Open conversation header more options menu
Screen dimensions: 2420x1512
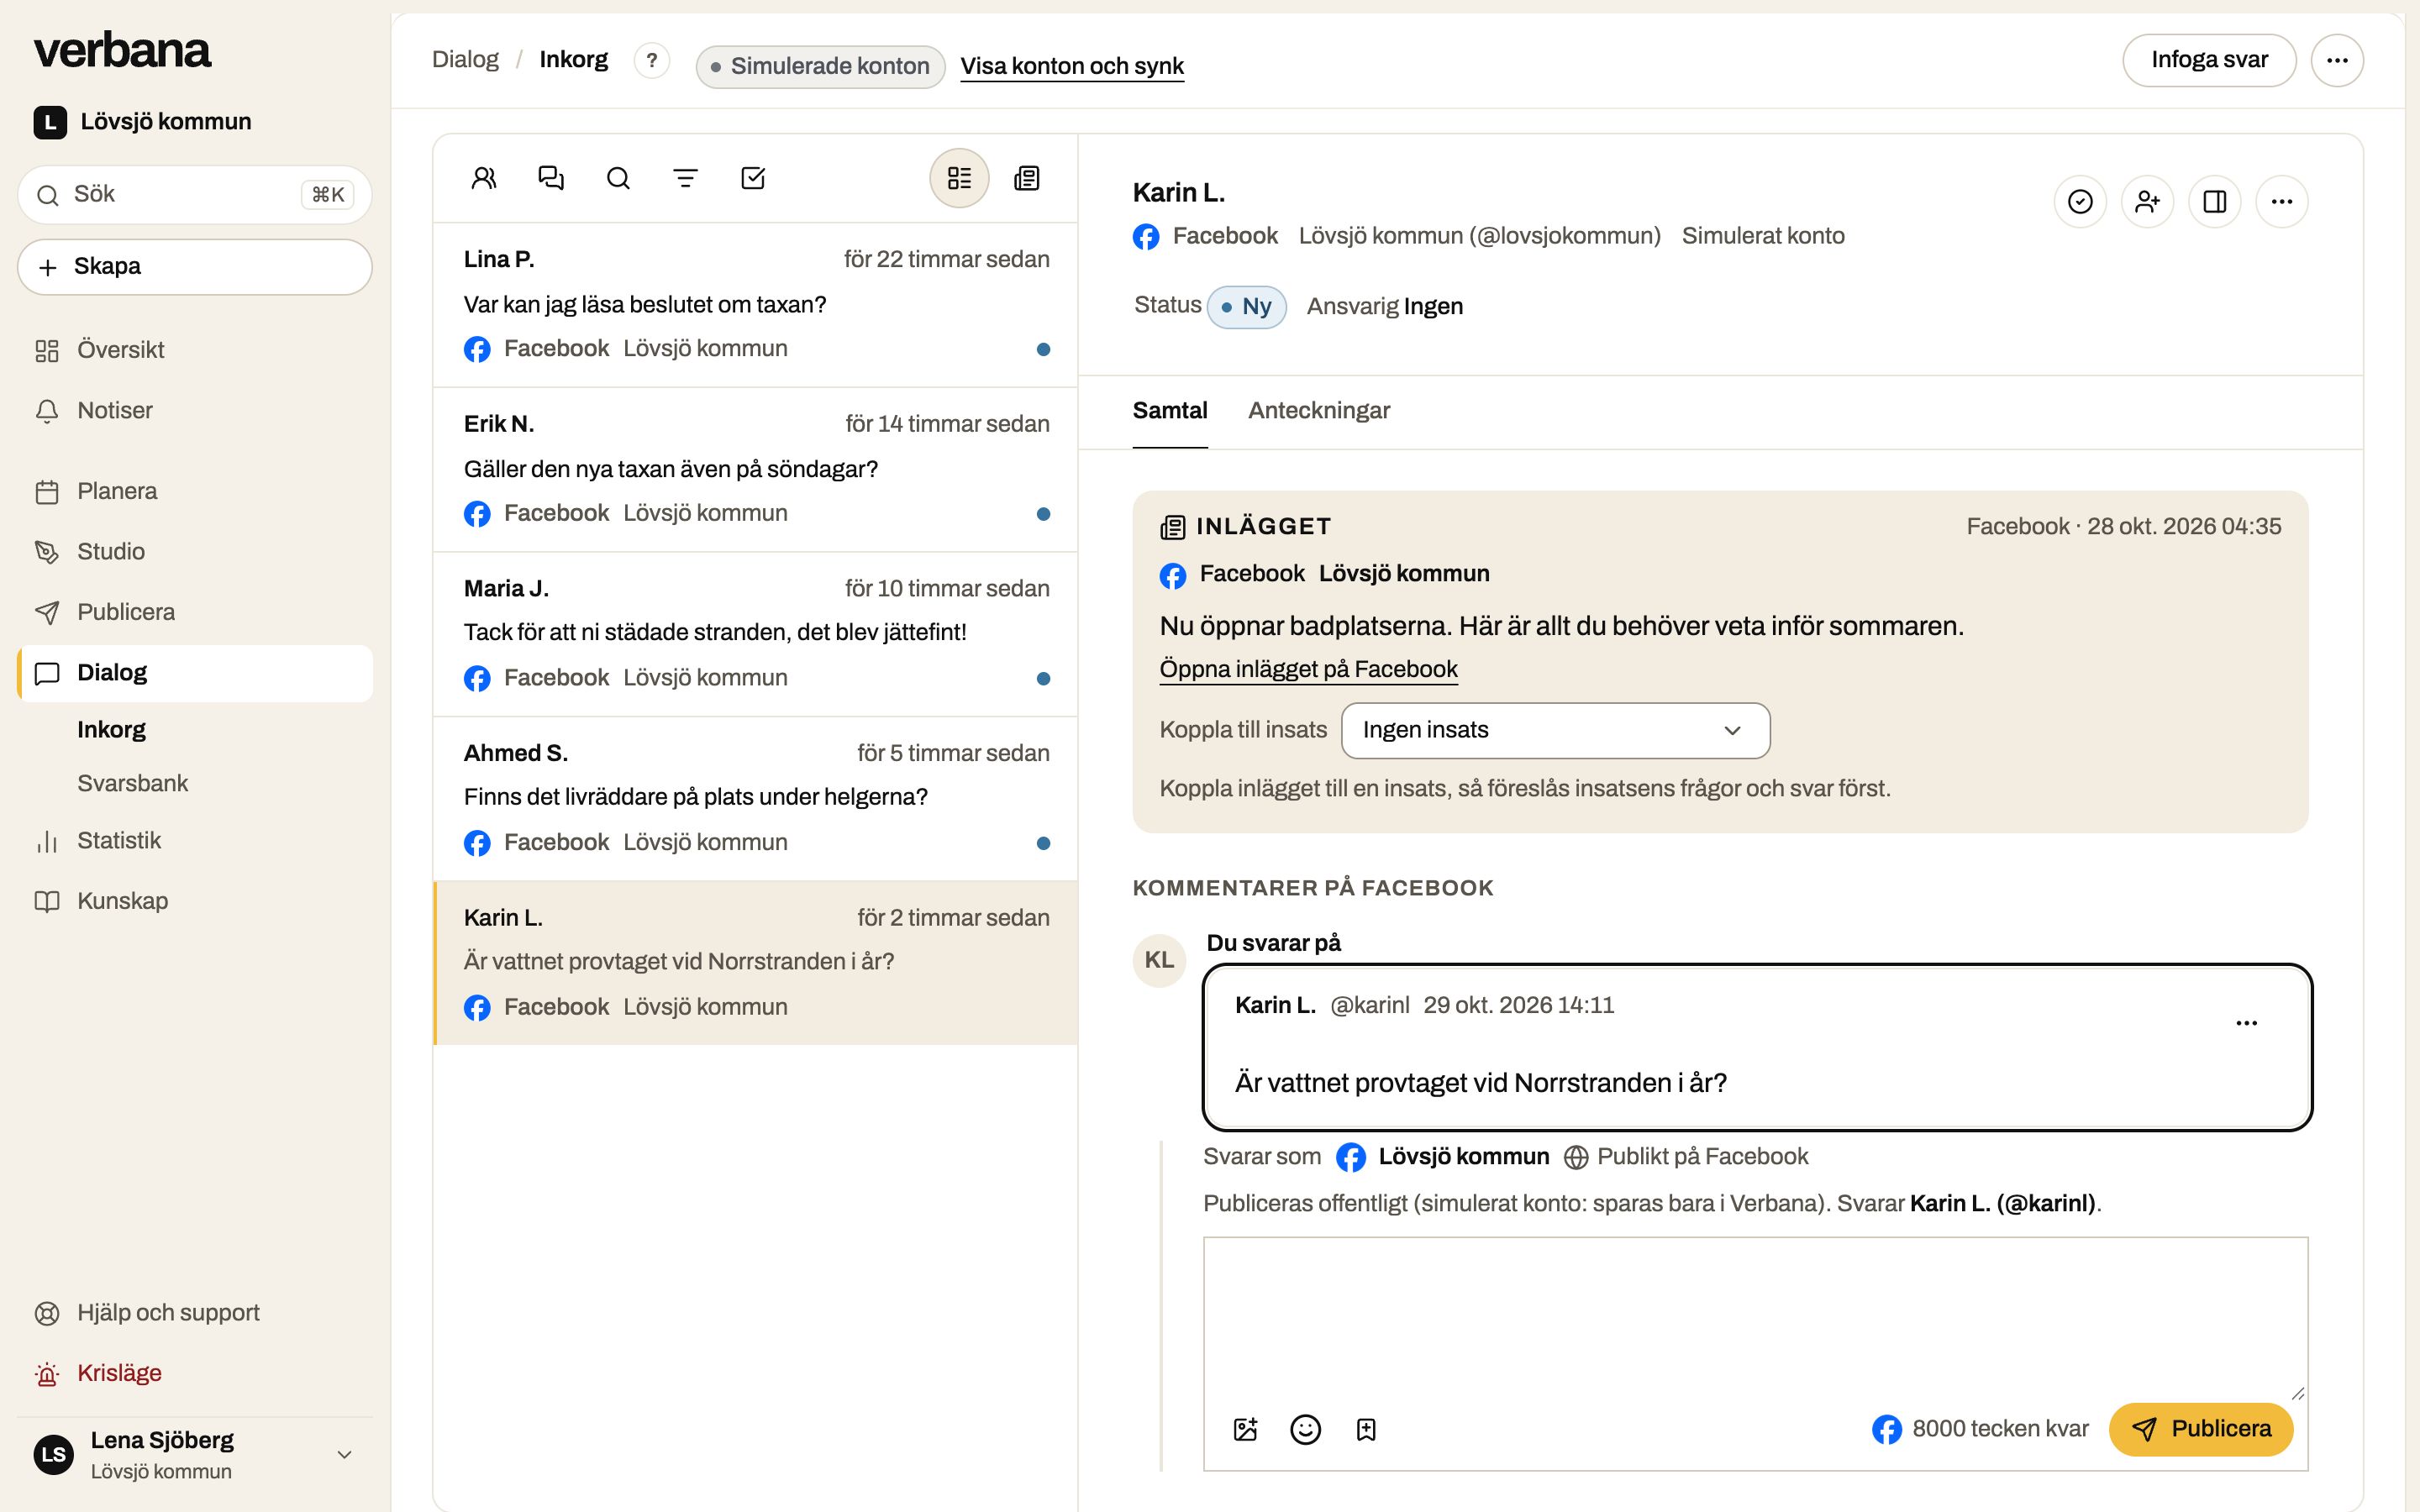click(x=2282, y=202)
